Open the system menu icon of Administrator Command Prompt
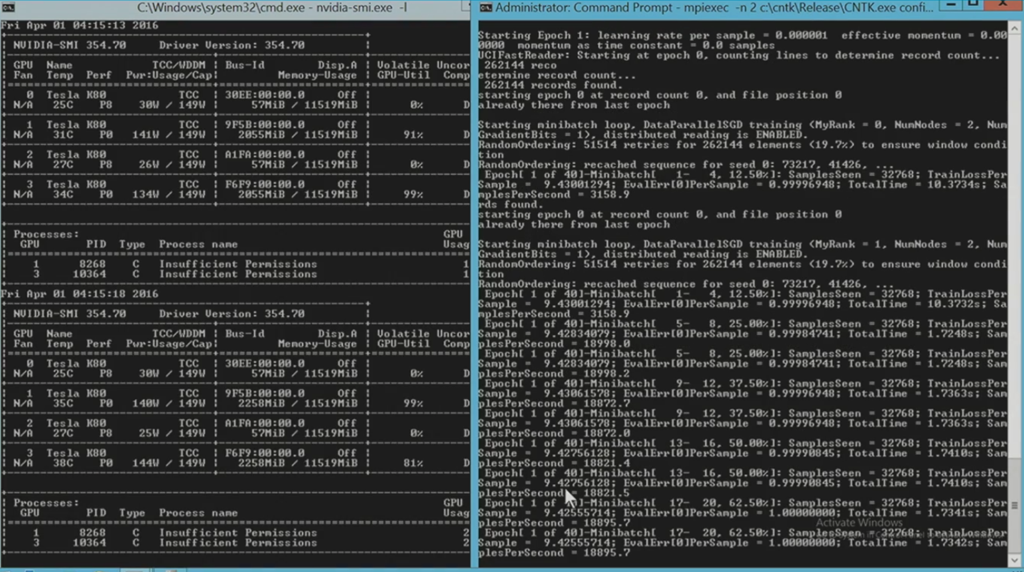The image size is (1024, 572). coord(486,8)
